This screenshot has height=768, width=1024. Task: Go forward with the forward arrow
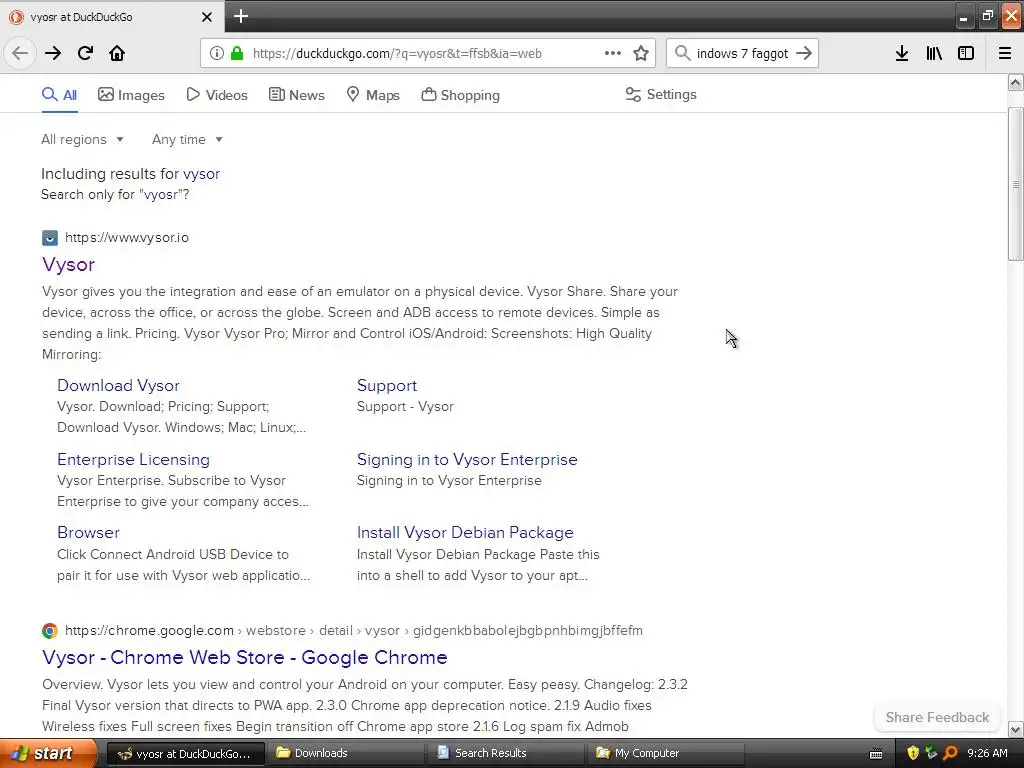(53, 53)
